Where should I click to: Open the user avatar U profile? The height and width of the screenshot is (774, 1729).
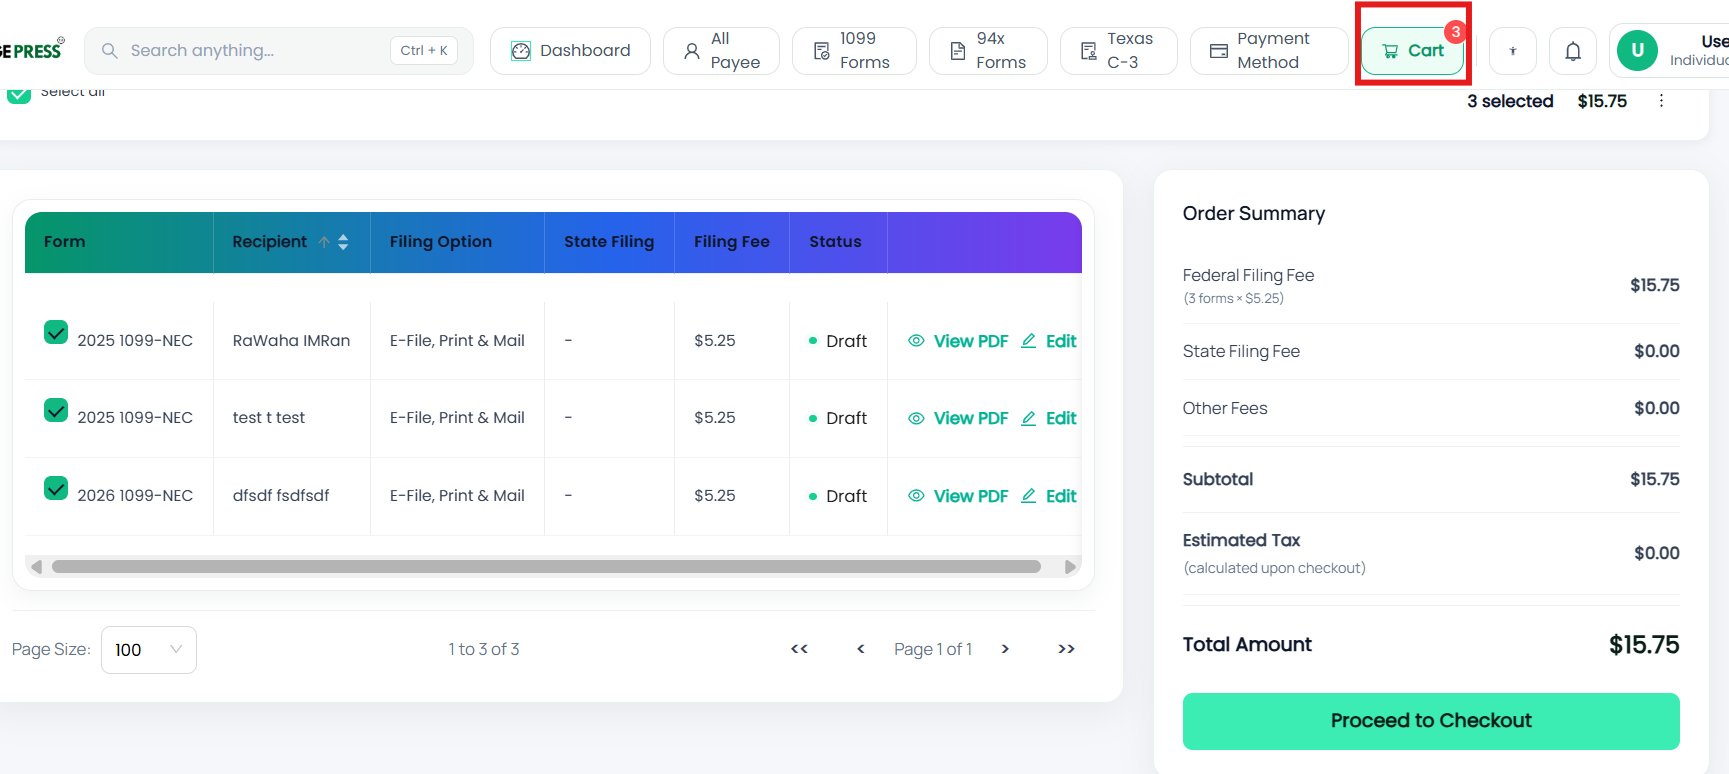pyautogui.click(x=1637, y=50)
